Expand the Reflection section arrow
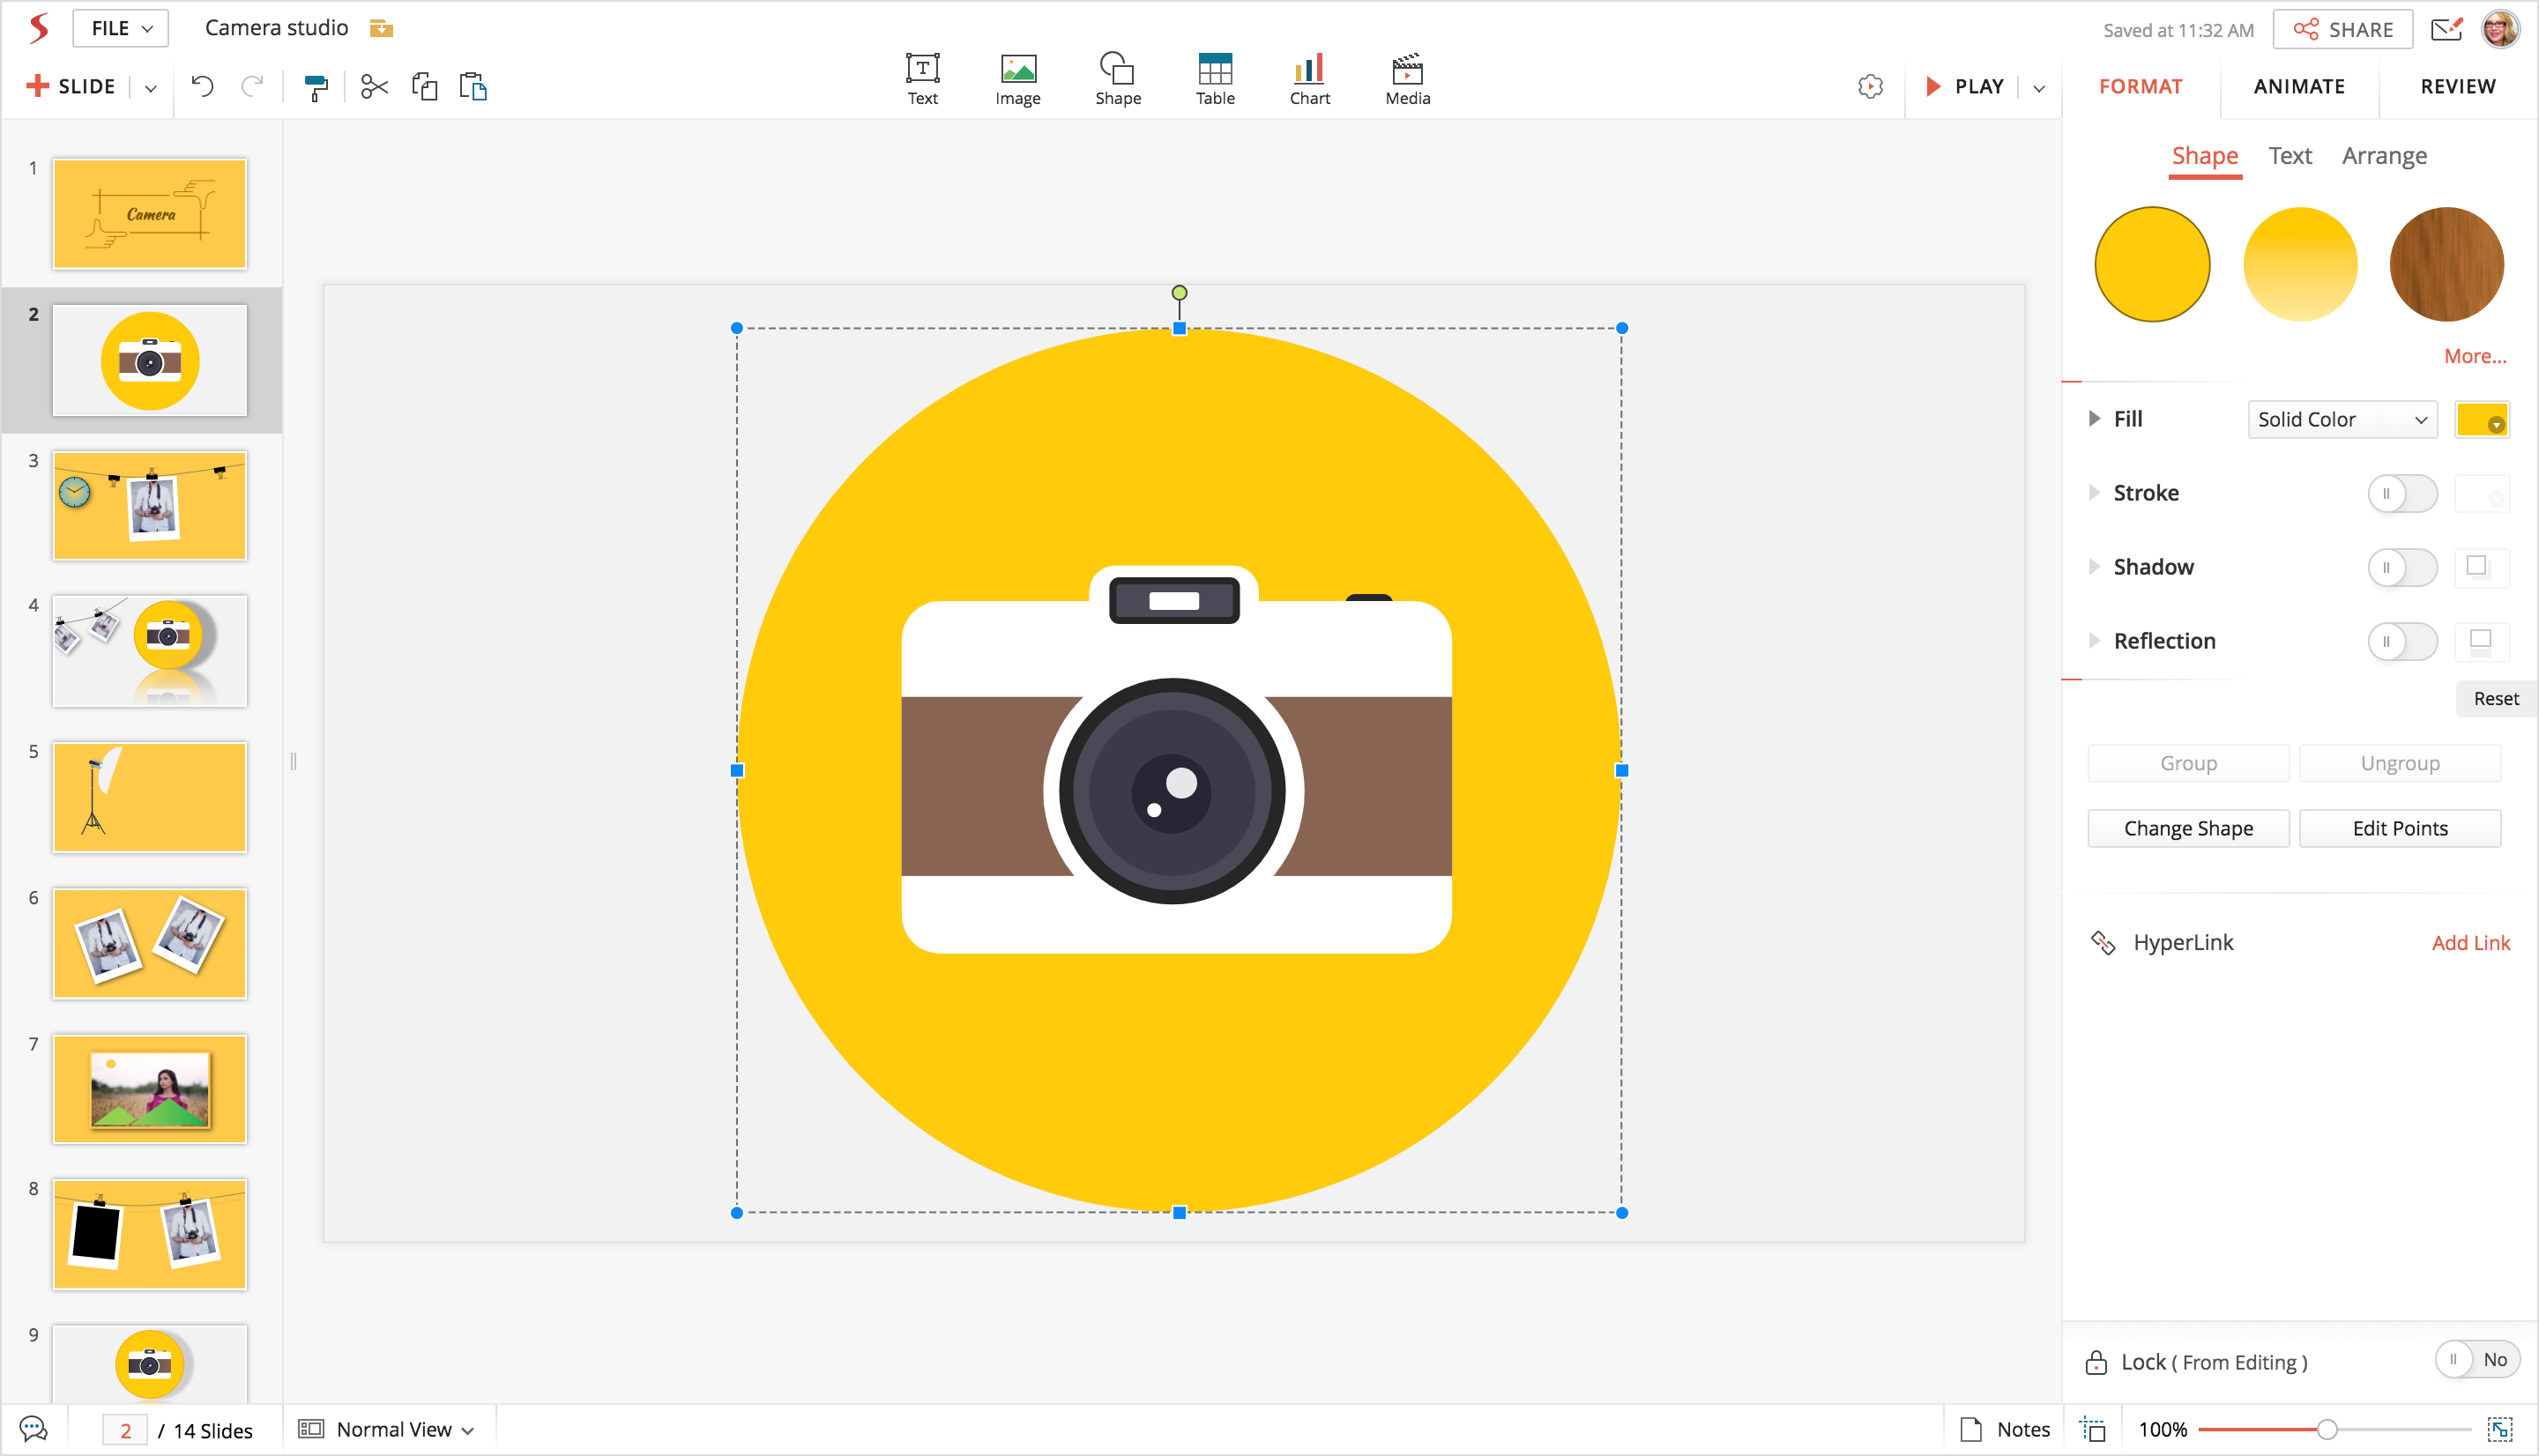Viewport: 2539px width, 1456px height. (2094, 641)
